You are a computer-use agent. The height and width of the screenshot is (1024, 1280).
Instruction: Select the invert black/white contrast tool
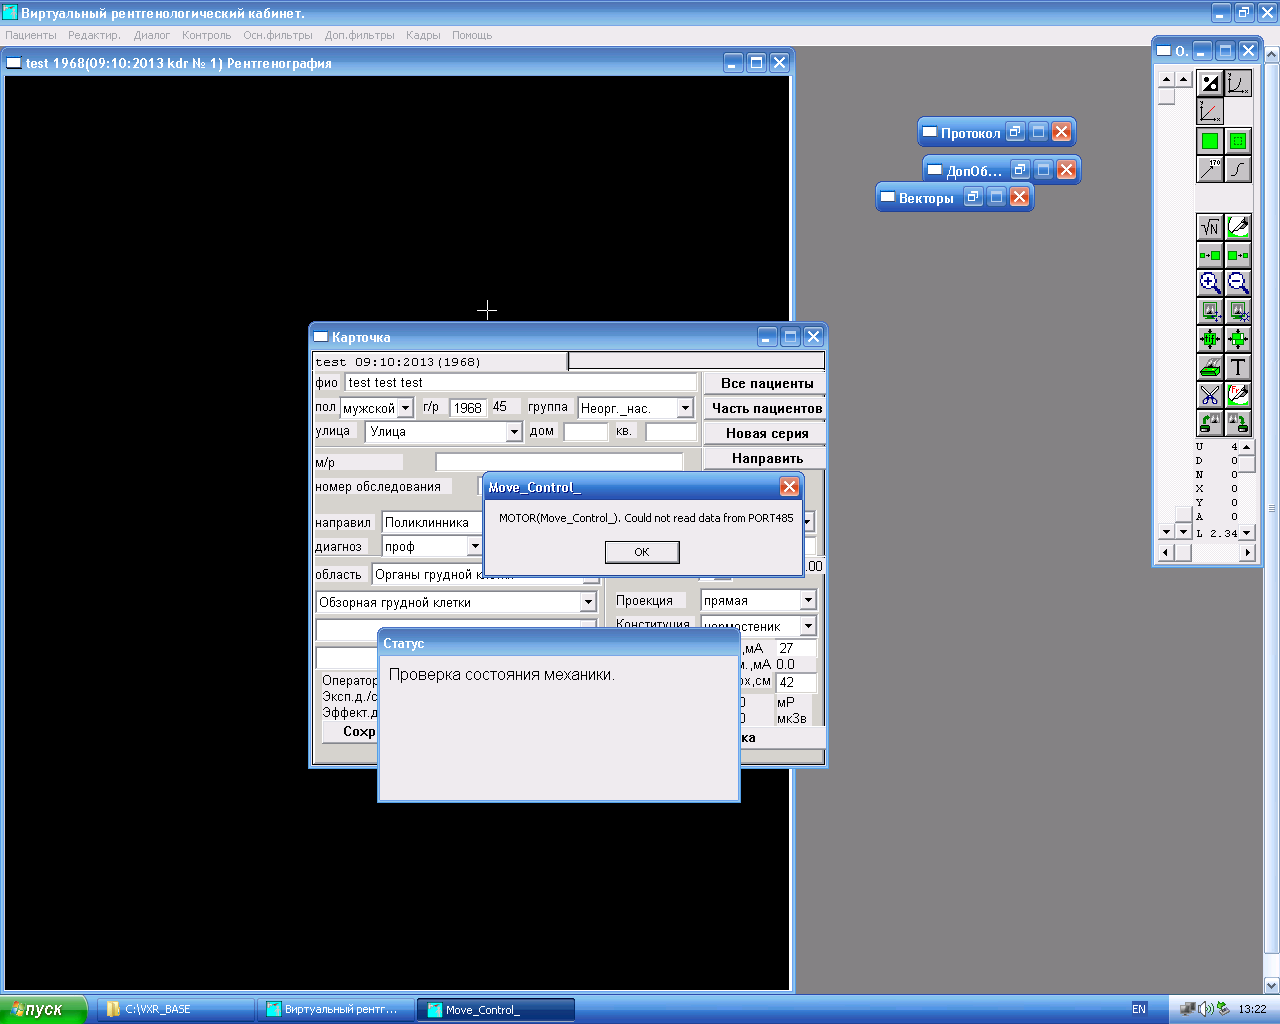(x=1210, y=84)
